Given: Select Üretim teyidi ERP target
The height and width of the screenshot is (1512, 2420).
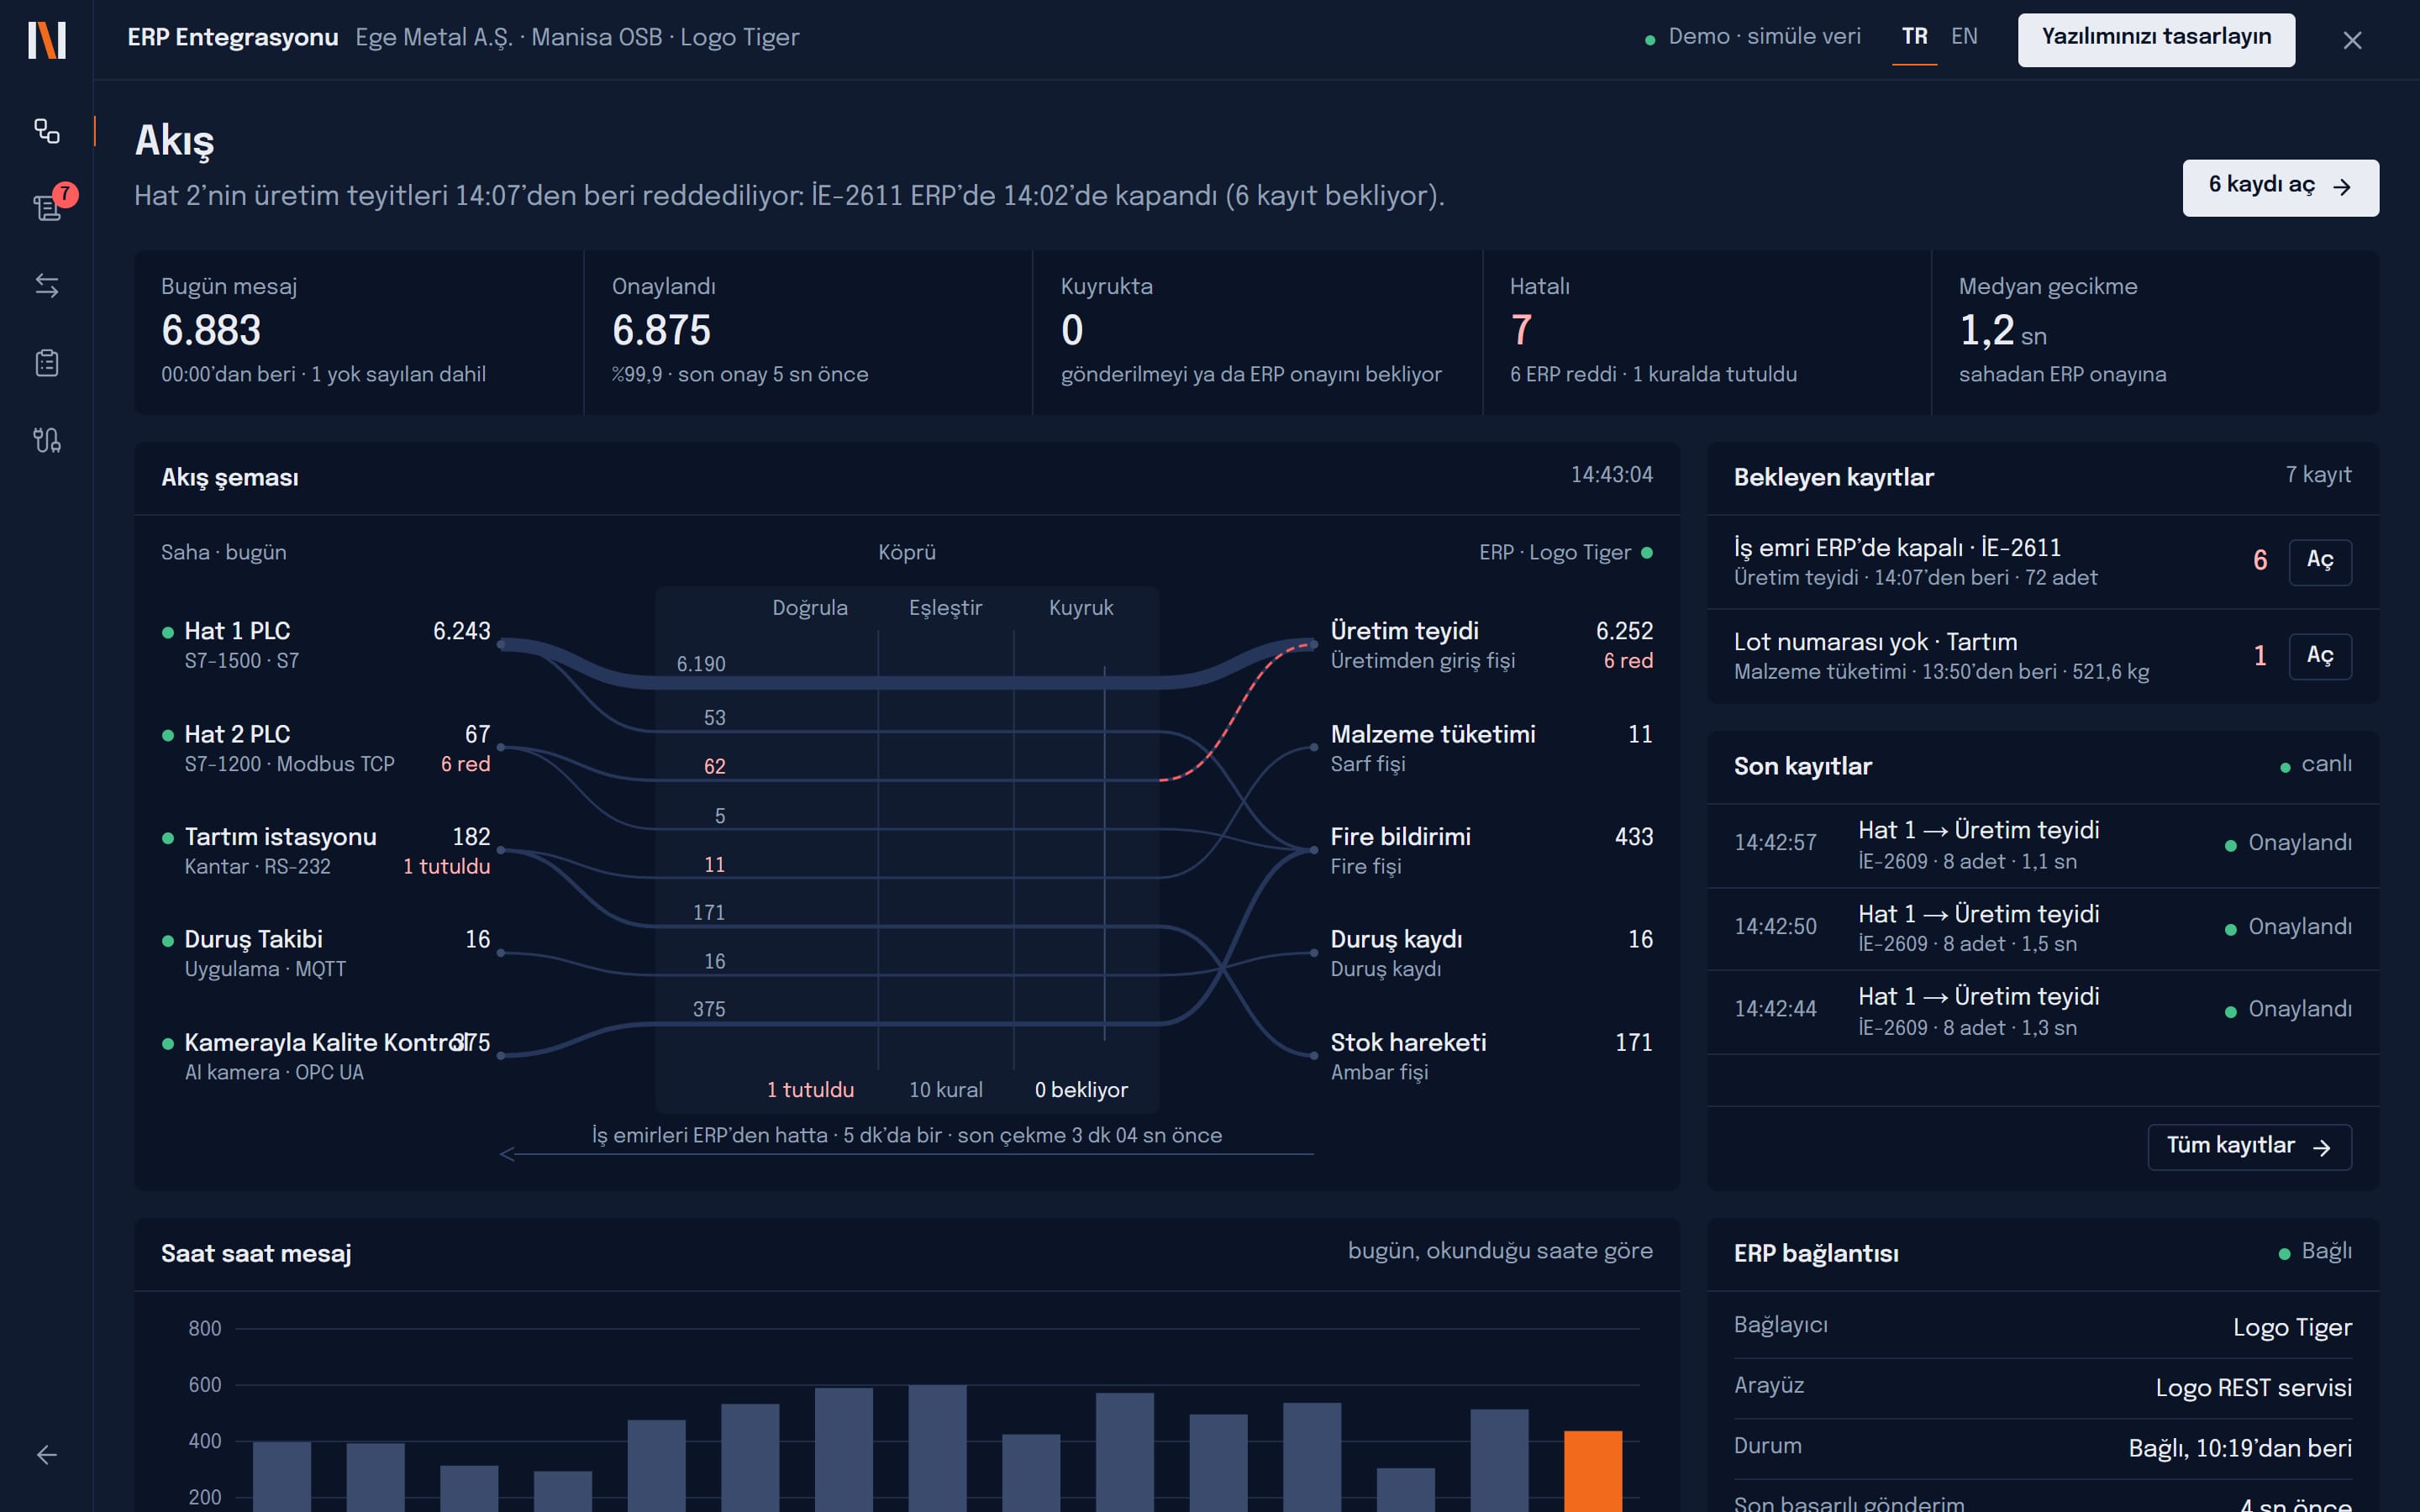Looking at the screenshot, I should pyautogui.click(x=1491, y=645).
